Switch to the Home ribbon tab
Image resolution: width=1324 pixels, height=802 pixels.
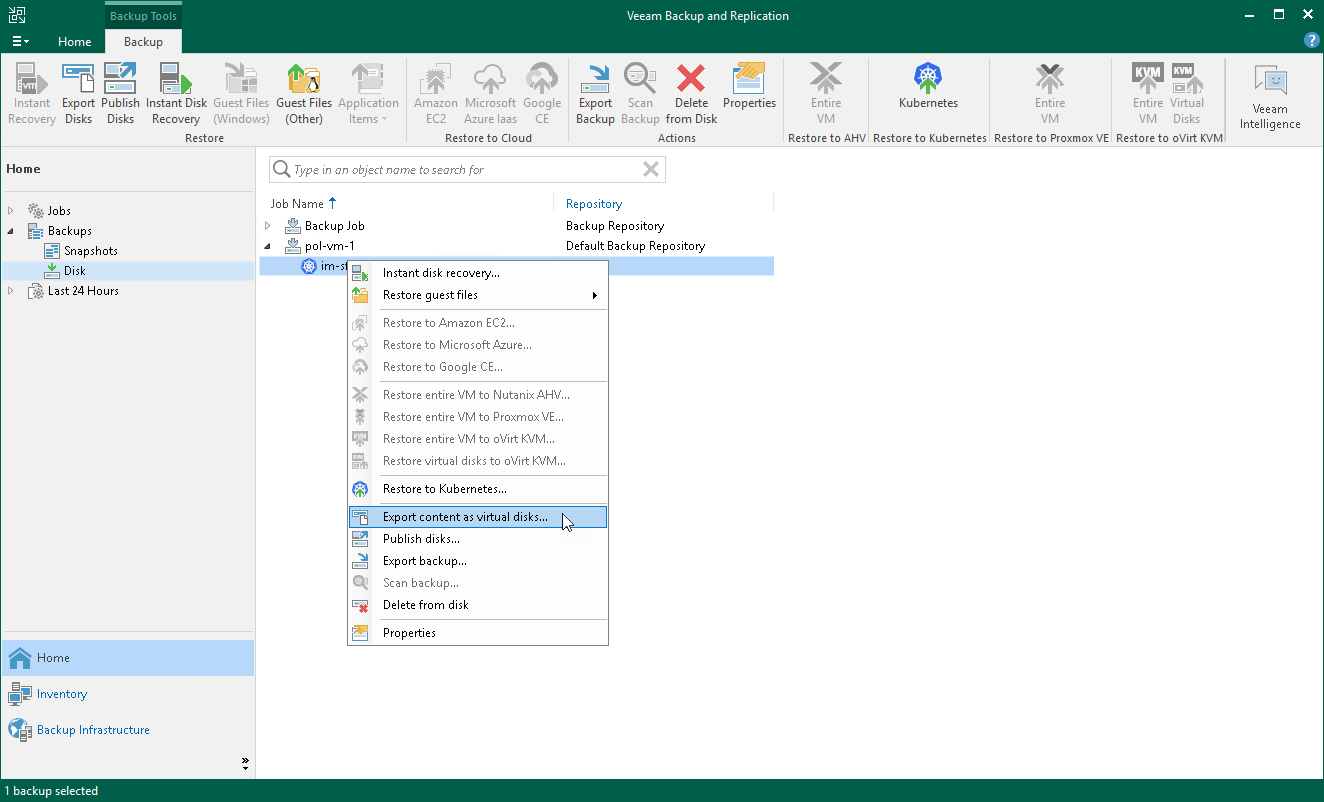click(74, 42)
